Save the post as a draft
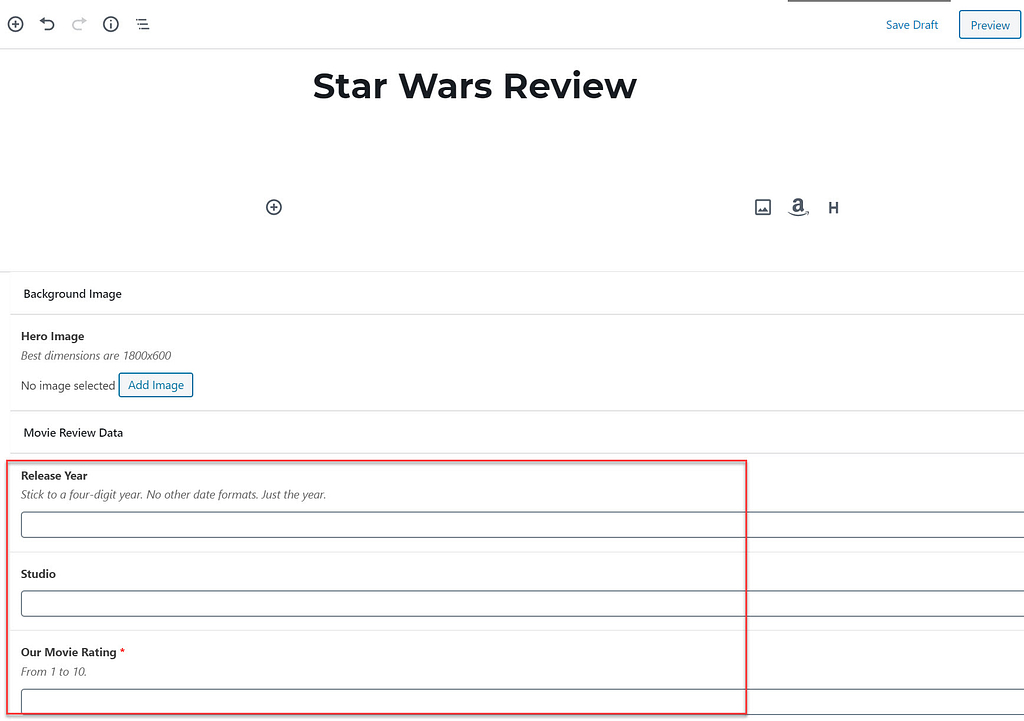This screenshot has height=721, width=1024. click(x=912, y=25)
